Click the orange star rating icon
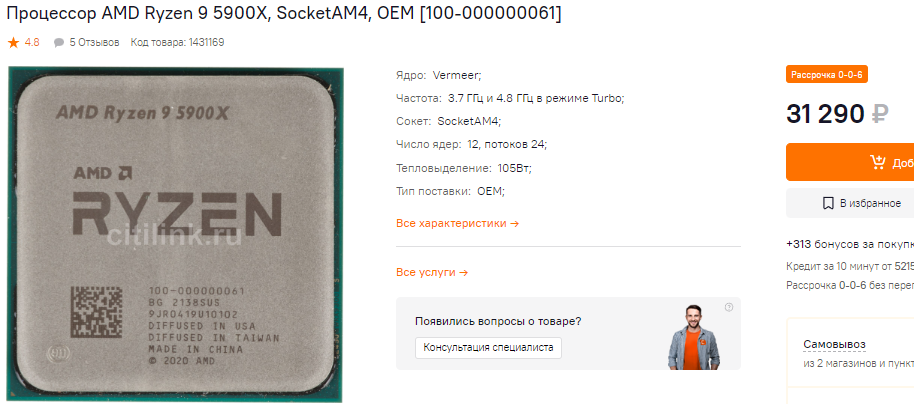The width and height of the screenshot is (914, 404). click(13, 43)
